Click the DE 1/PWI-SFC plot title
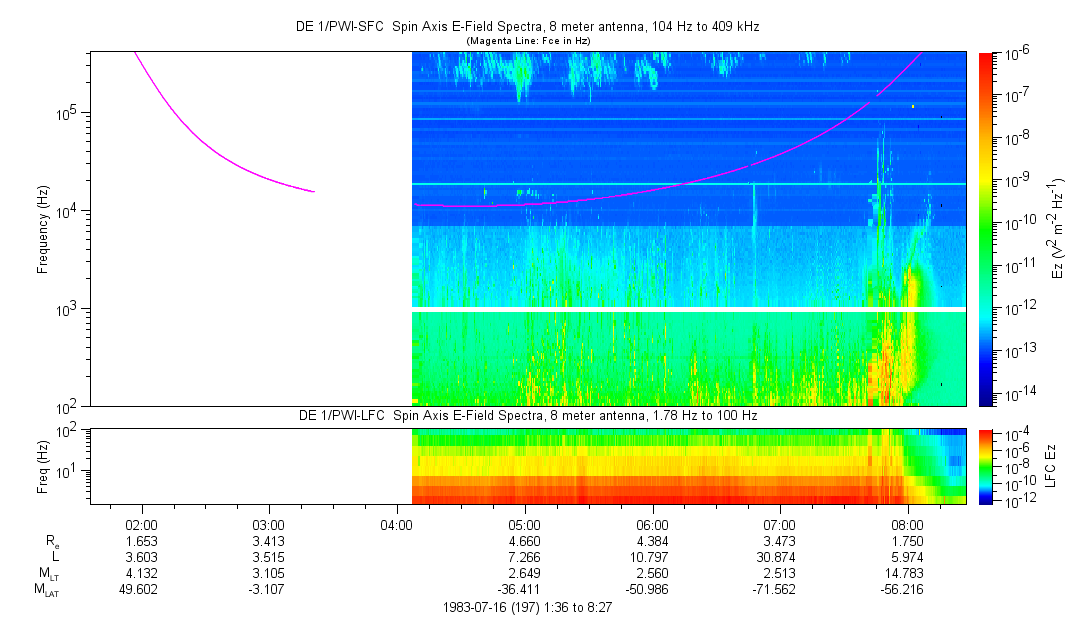 [527, 27]
